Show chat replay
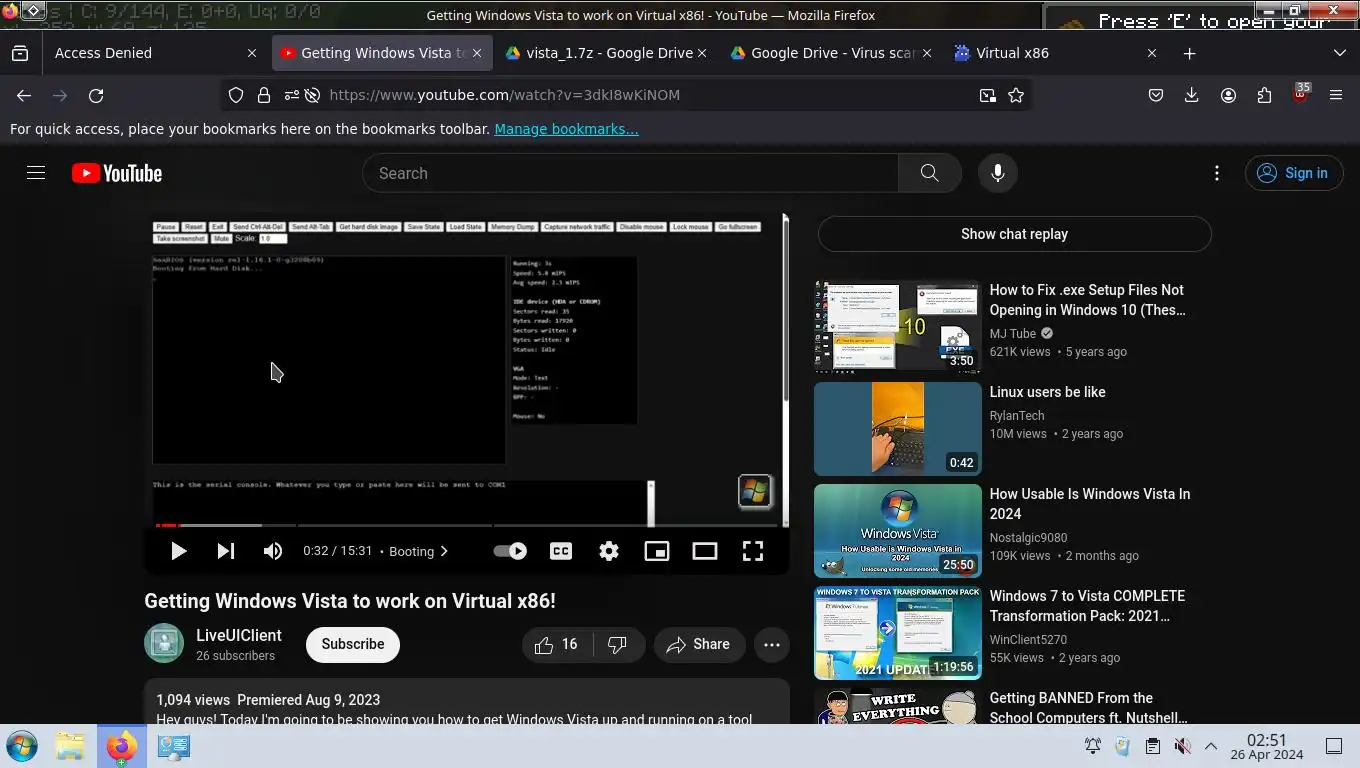The width and height of the screenshot is (1360, 768). (x=1014, y=234)
